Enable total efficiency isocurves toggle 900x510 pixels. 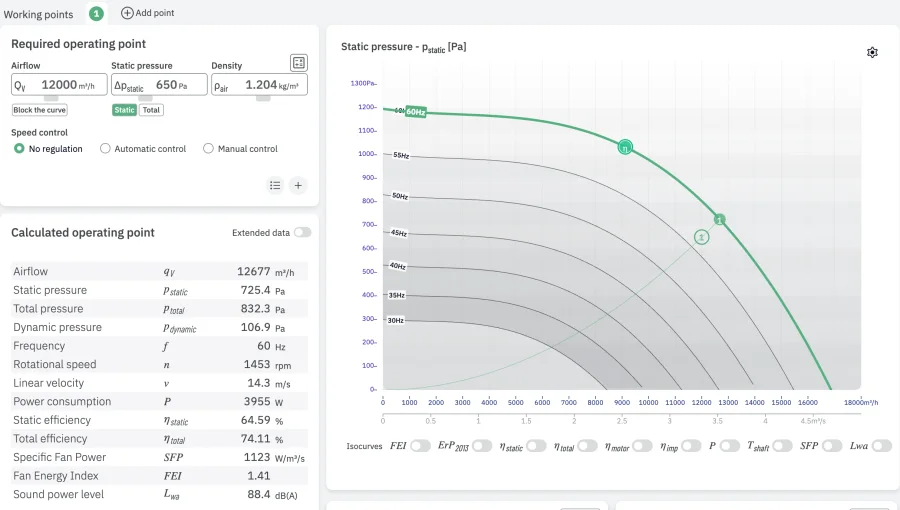pos(587,446)
